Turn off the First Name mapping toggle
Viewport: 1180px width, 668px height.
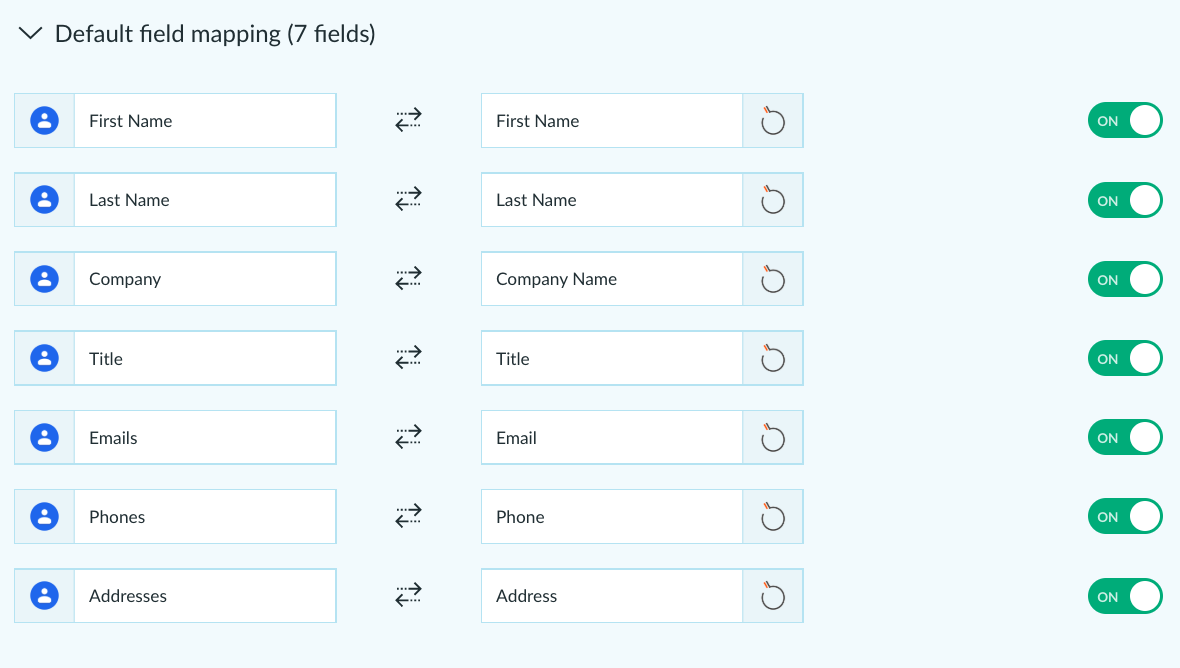click(x=1125, y=120)
